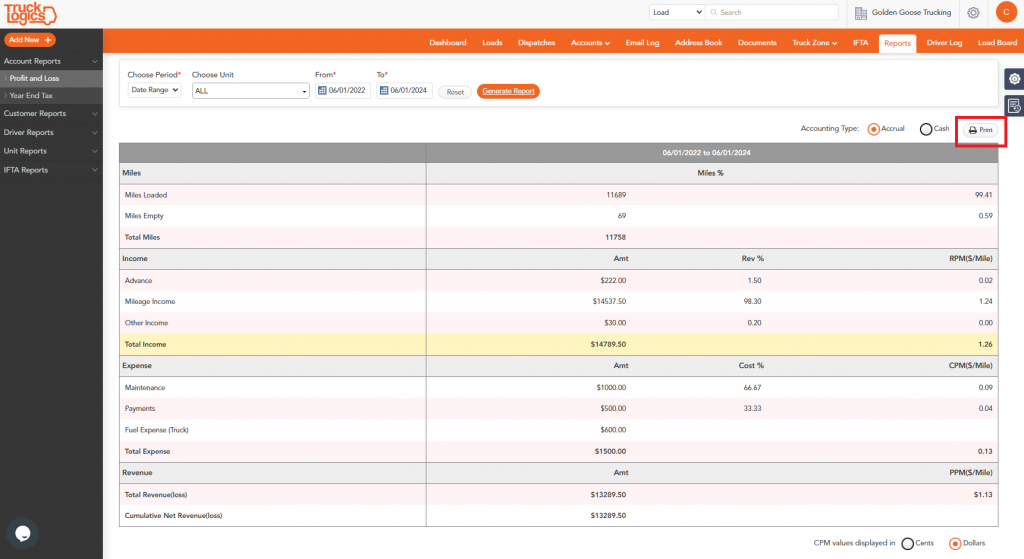Click the To date field 06/01/2024

(405, 91)
